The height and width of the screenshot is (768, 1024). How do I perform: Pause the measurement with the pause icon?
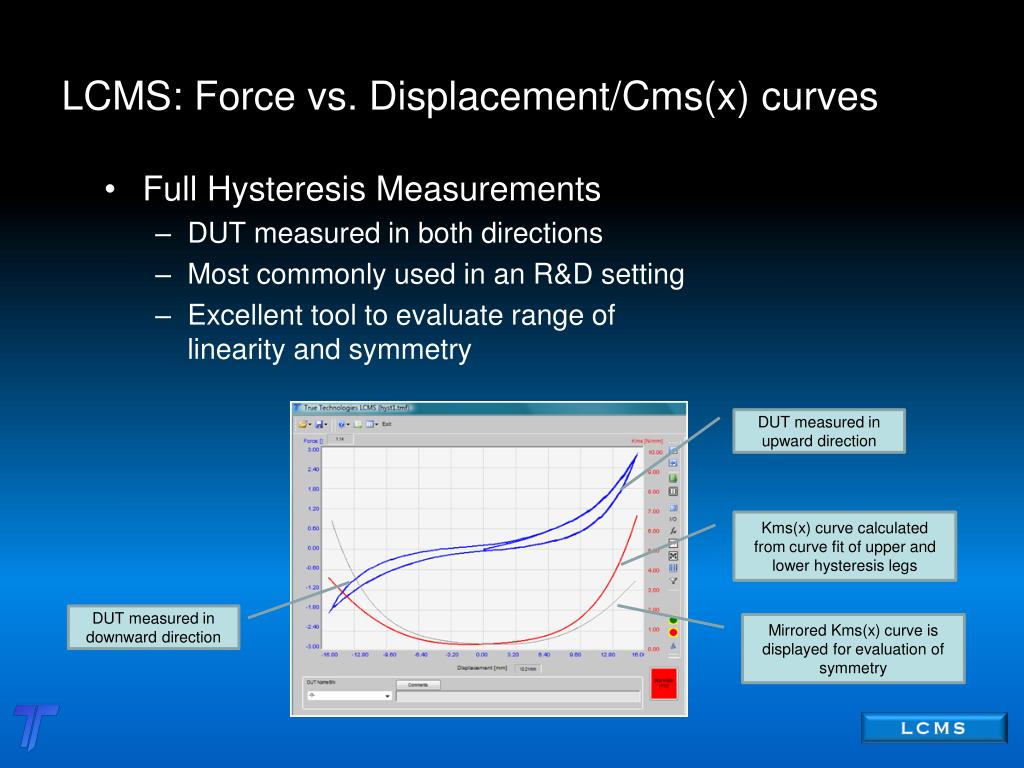tap(673, 491)
